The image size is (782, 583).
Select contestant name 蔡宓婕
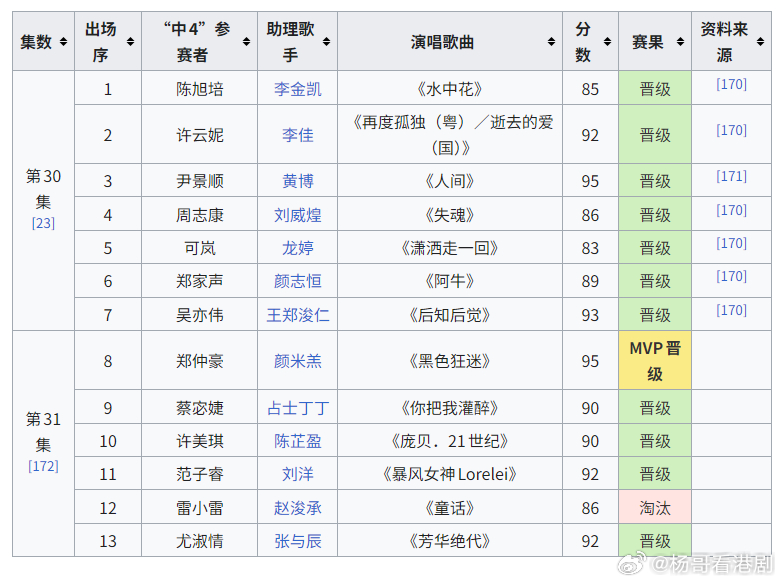pyautogui.click(x=199, y=408)
